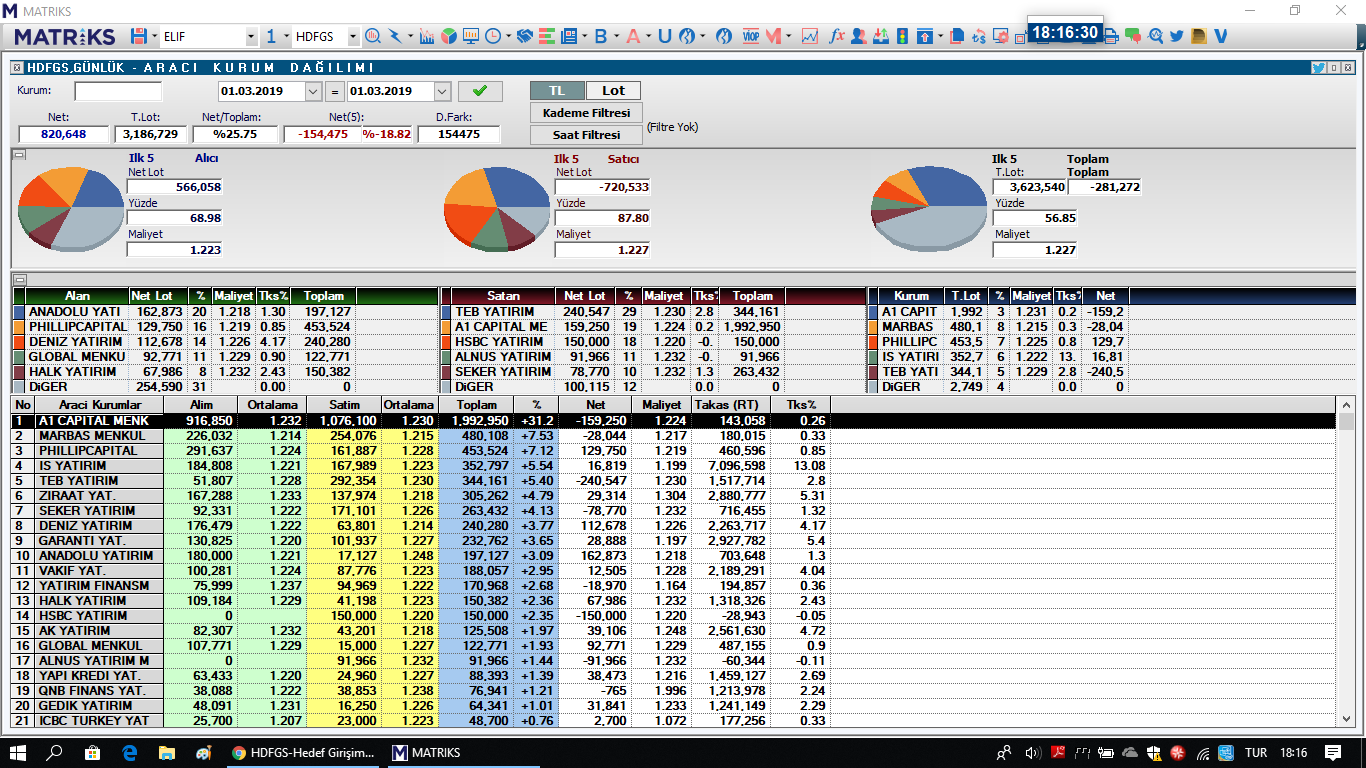The width and height of the screenshot is (1366, 768).
Task: Click the monitor with gear settings icon
Action: [x=1001, y=37]
